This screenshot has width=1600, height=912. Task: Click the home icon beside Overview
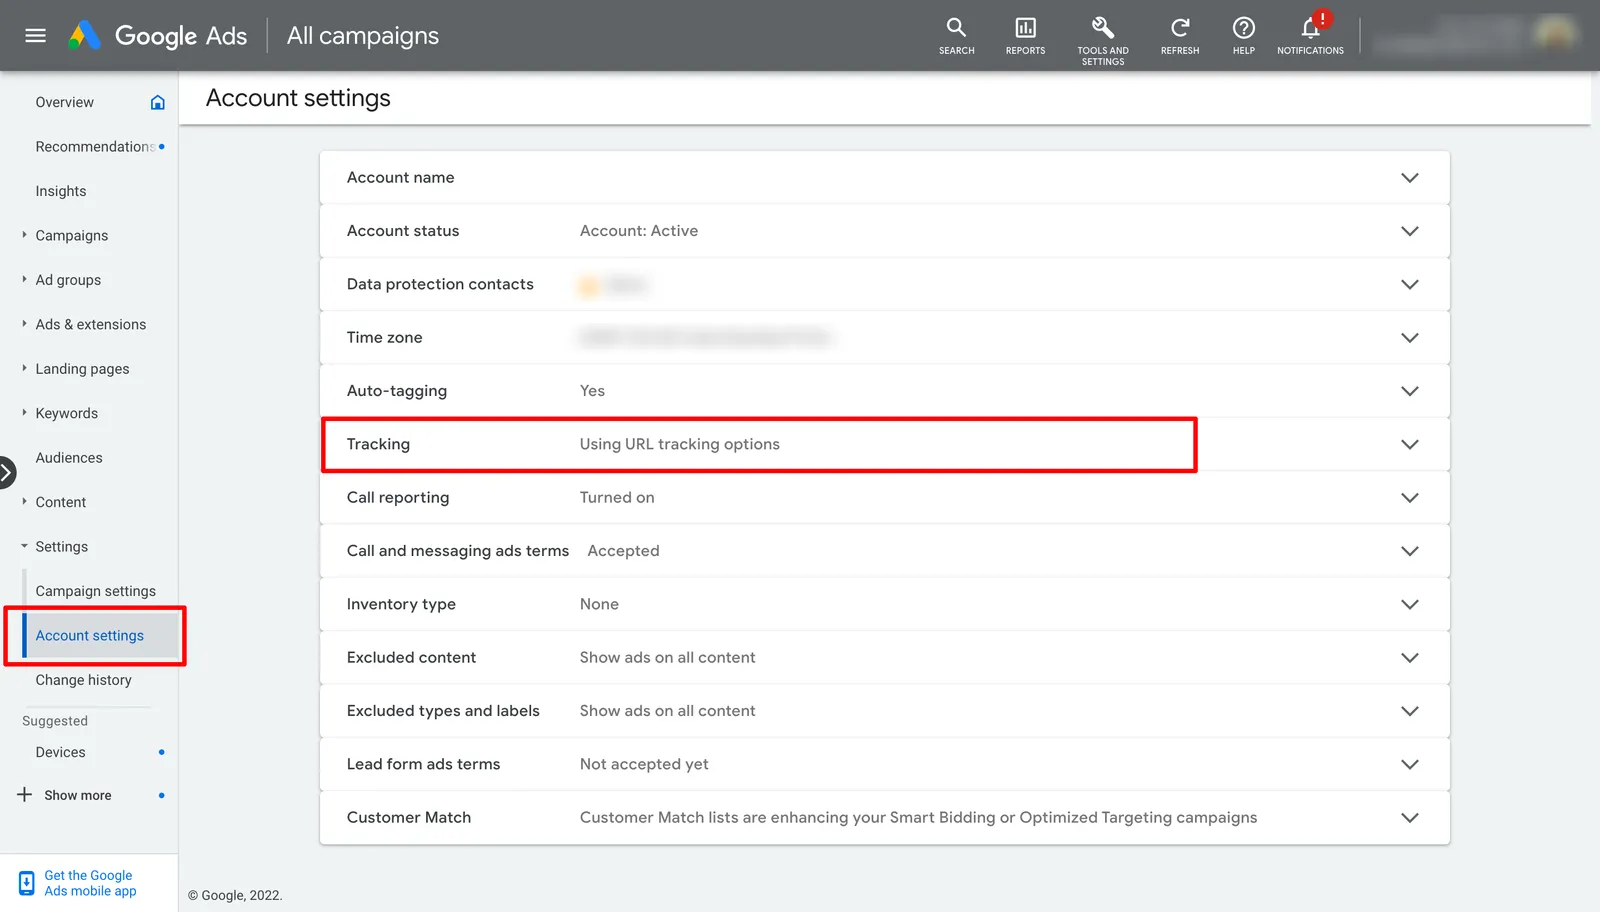(157, 102)
